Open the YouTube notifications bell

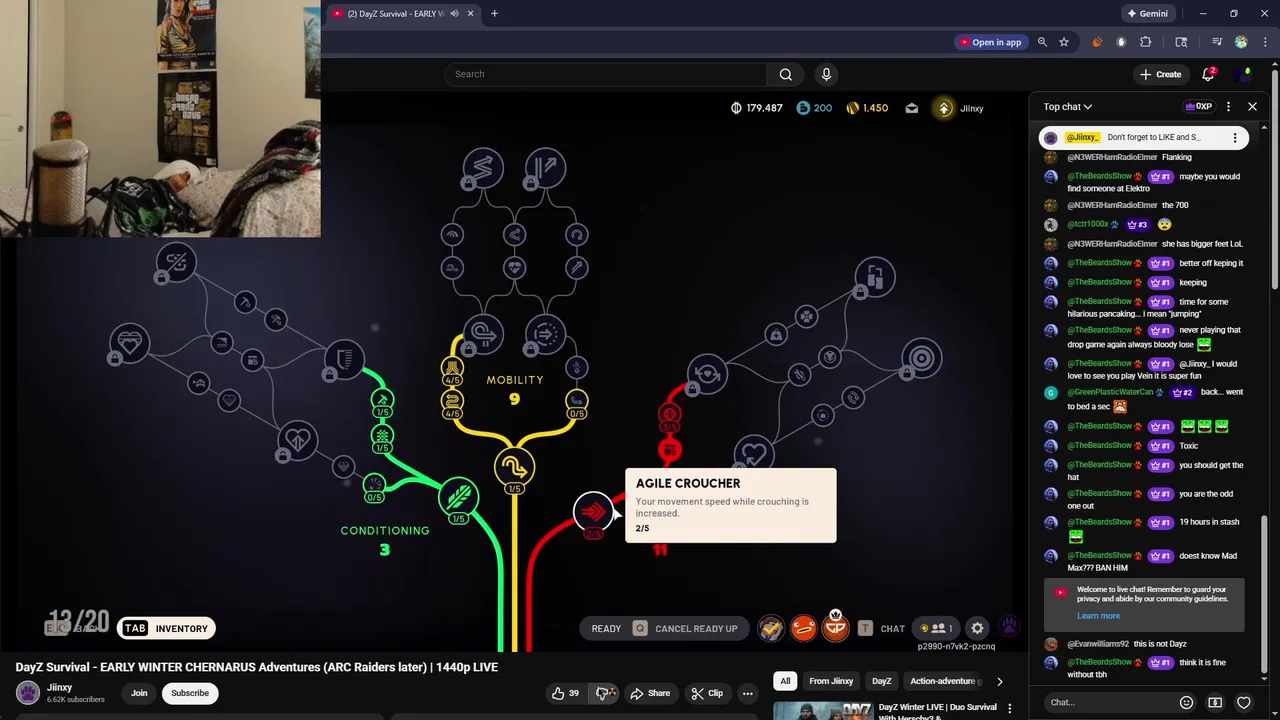1208,74
